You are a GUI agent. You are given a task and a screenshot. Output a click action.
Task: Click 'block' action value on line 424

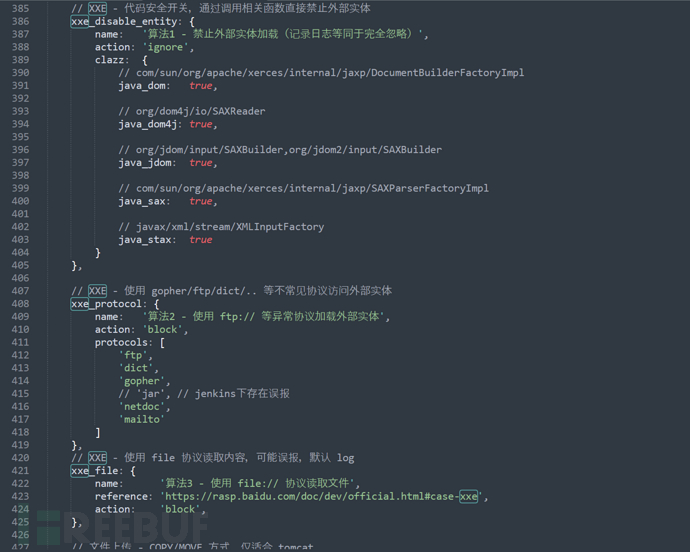180,509
